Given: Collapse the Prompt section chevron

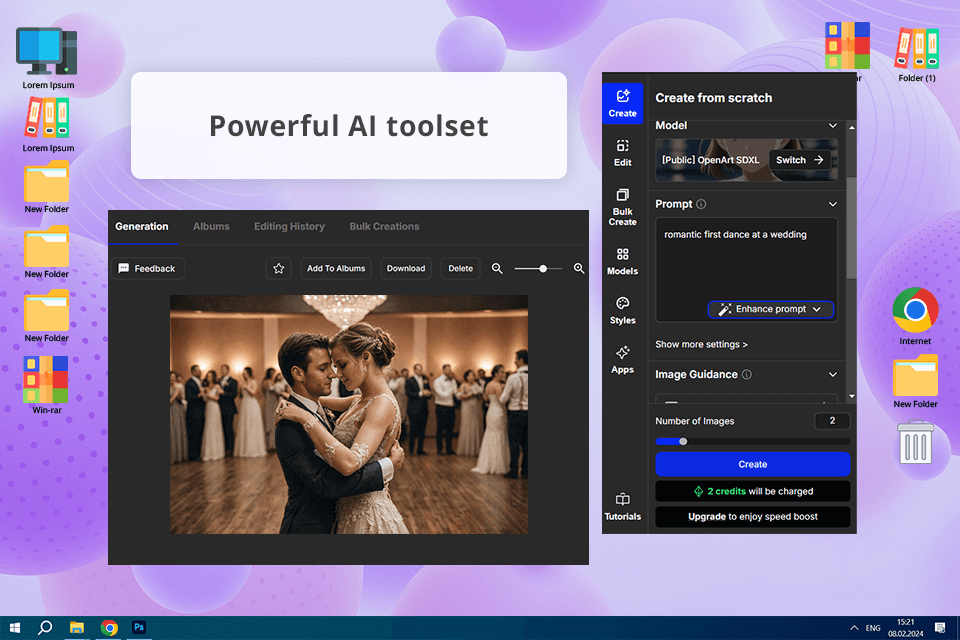Looking at the screenshot, I should [x=833, y=204].
